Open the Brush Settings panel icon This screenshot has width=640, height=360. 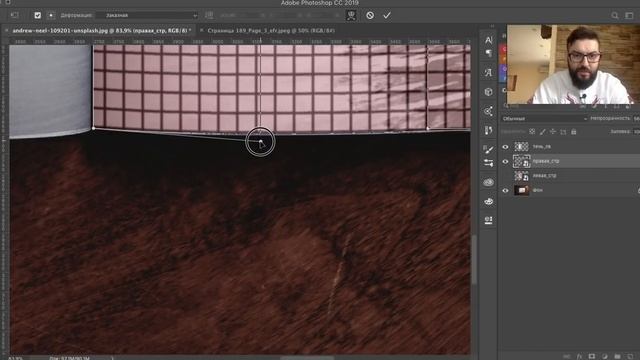[x=489, y=149]
